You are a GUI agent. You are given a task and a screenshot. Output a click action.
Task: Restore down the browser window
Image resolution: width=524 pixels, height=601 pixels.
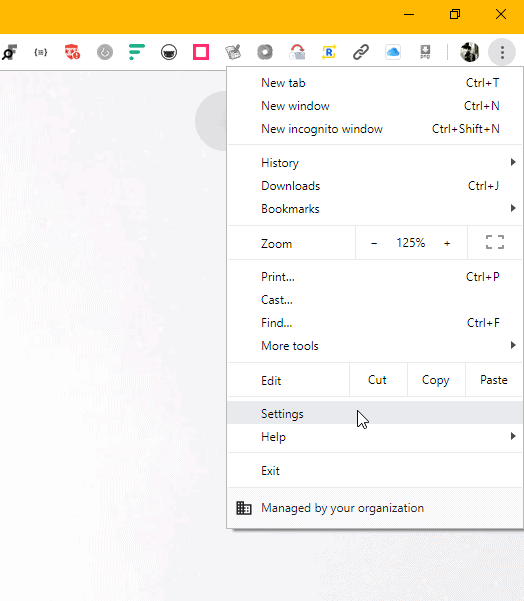click(x=455, y=15)
